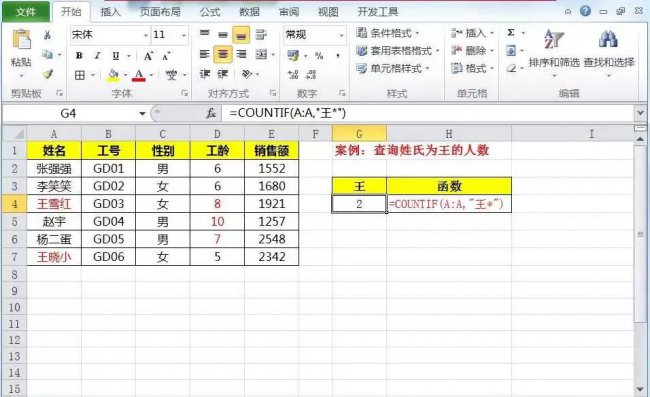Viewport: 650px width, 397px height.
Task: Click the accounting number format icon
Action: [293, 56]
